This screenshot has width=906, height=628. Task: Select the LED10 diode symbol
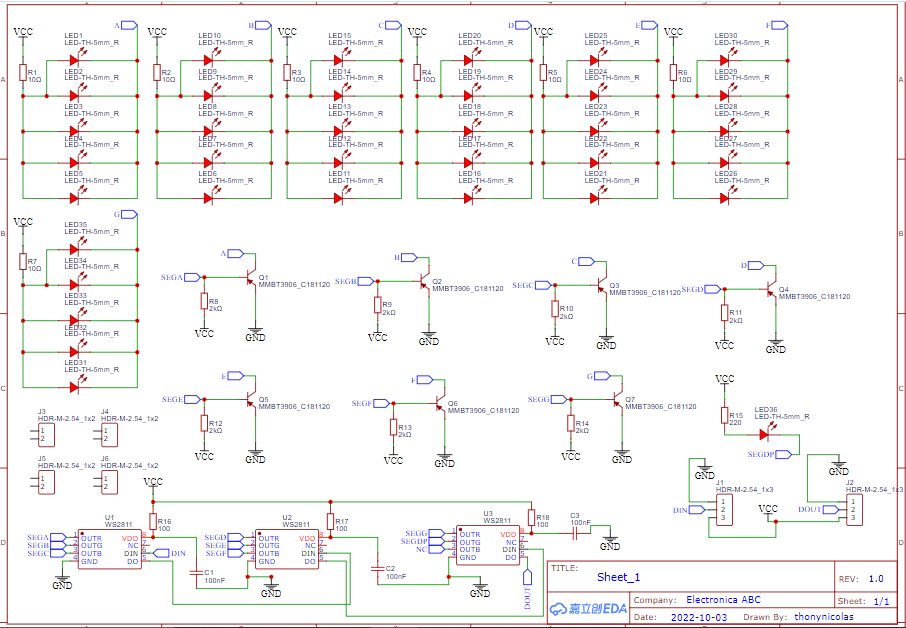[210, 59]
